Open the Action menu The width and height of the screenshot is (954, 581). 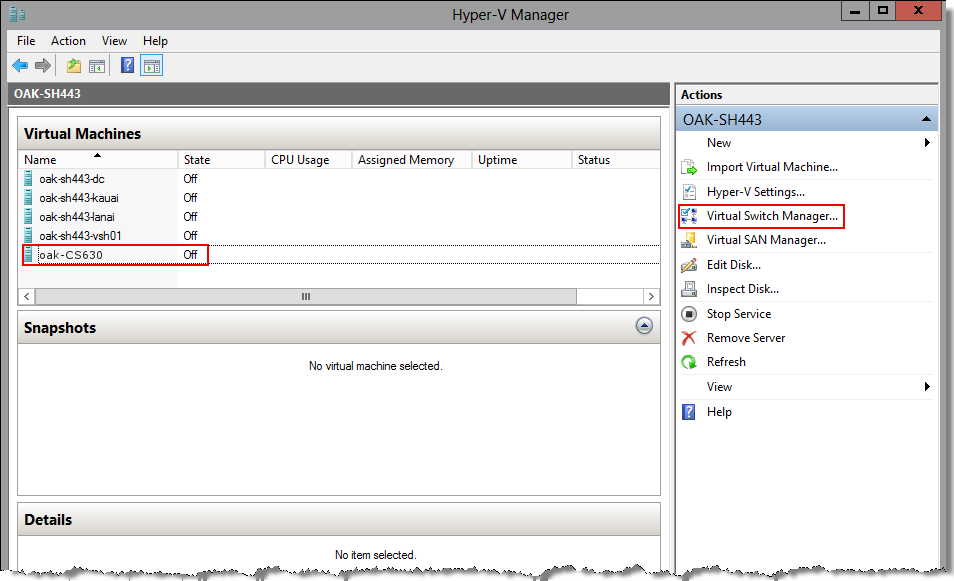[68, 41]
